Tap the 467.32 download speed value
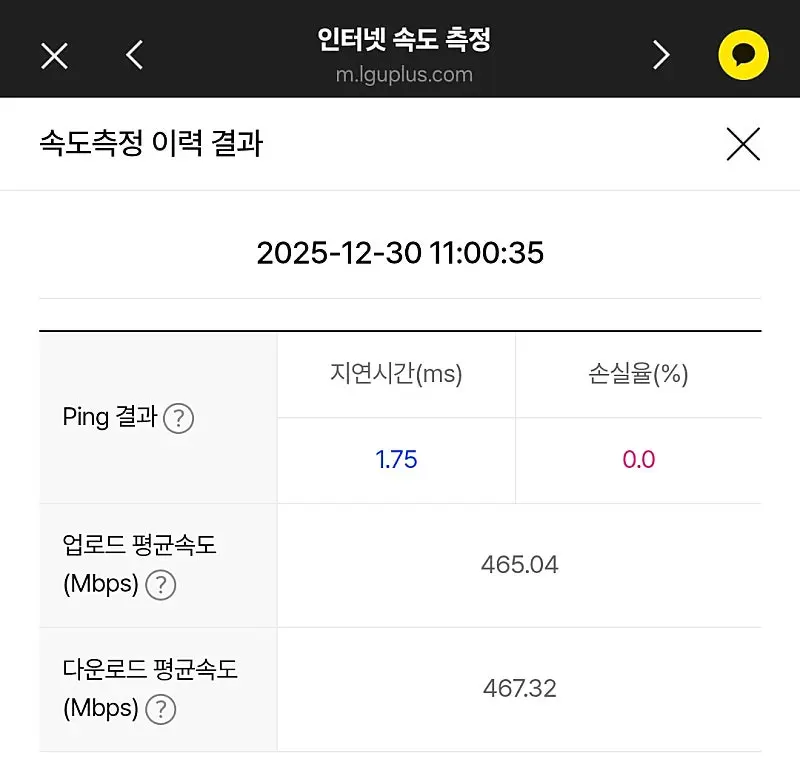This screenshot has height=782, width=800. click(519, 689)
